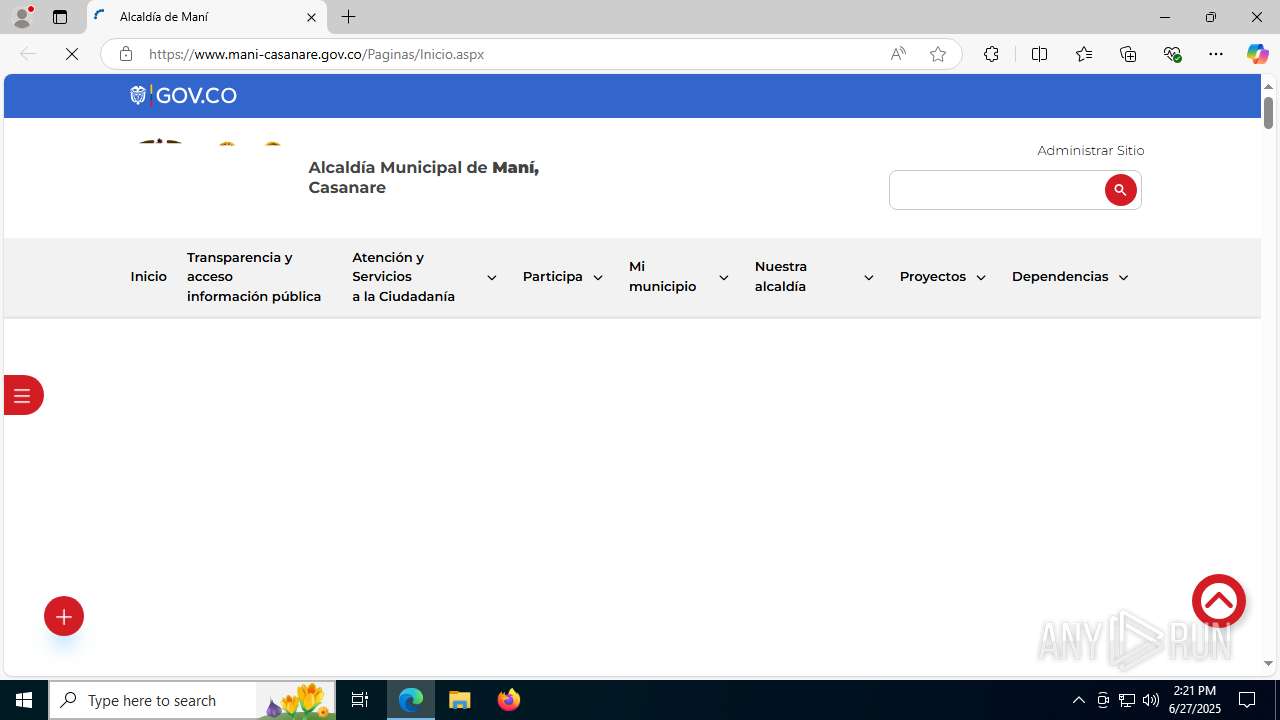
Task: Open Read aloud in address bar
Action: pos(898,54)
